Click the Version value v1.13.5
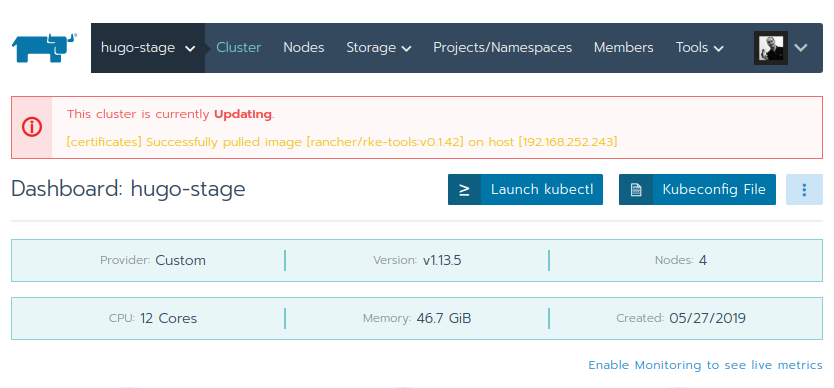The height and width of the screenshot is (388, 834). coord(442,260)
